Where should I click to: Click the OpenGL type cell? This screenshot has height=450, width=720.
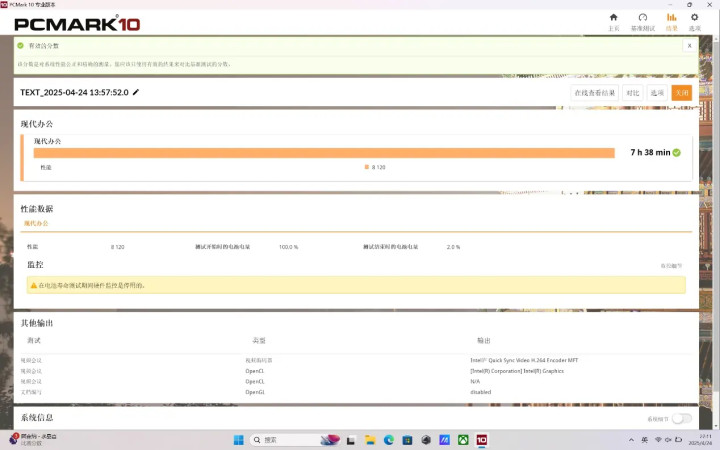pyautogui.click(x=255, y=392)
